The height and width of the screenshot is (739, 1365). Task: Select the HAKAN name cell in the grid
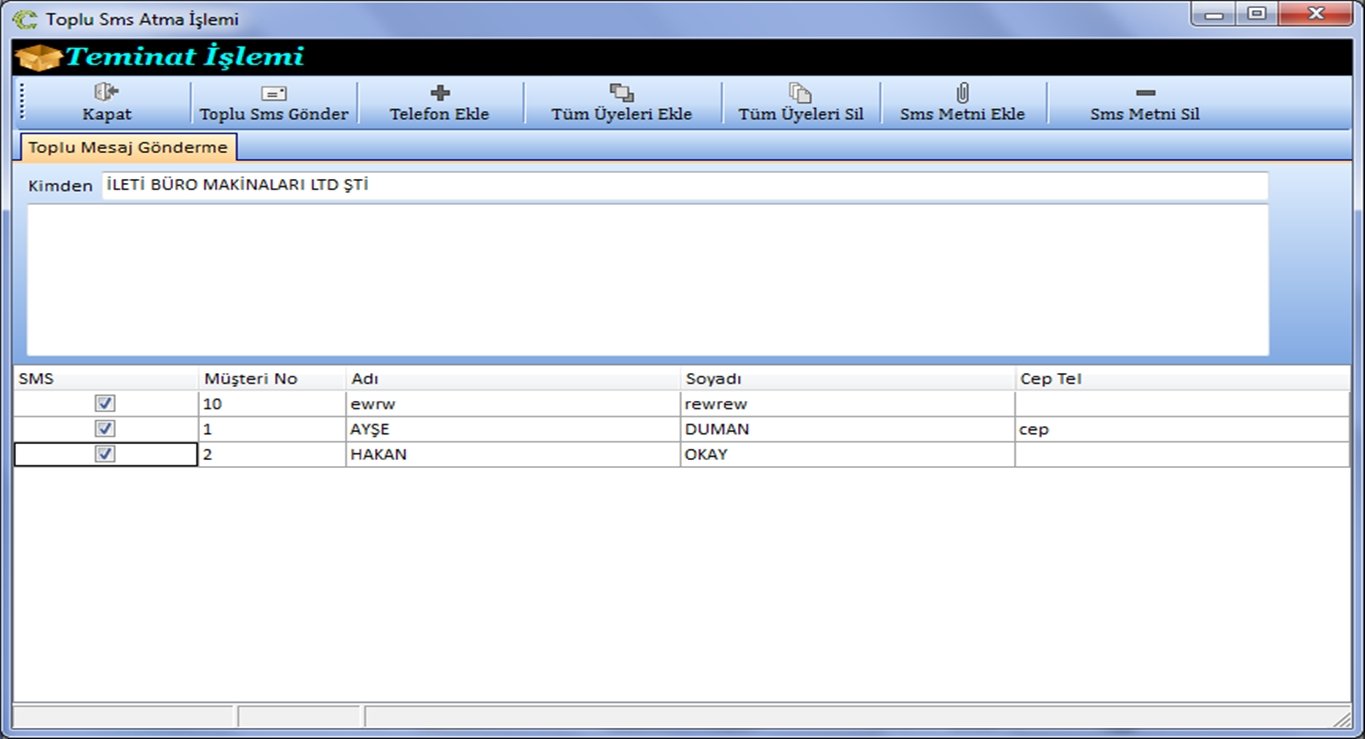click(x=512, y=455)
